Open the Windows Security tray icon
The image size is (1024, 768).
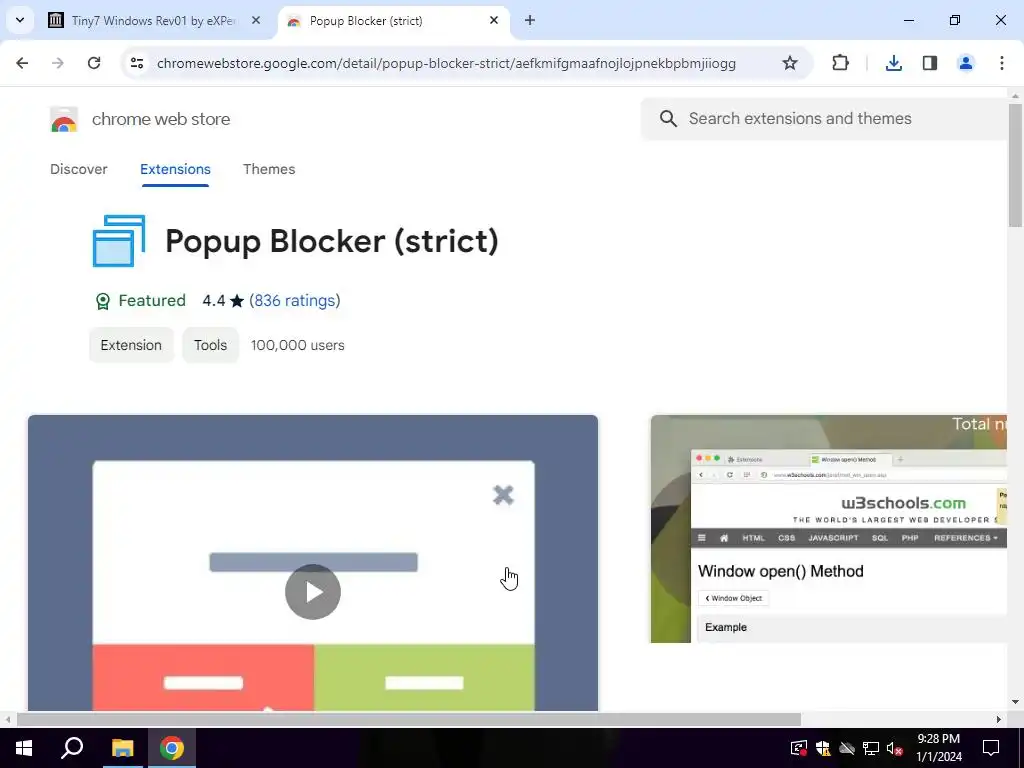click(x=823, y=748)
